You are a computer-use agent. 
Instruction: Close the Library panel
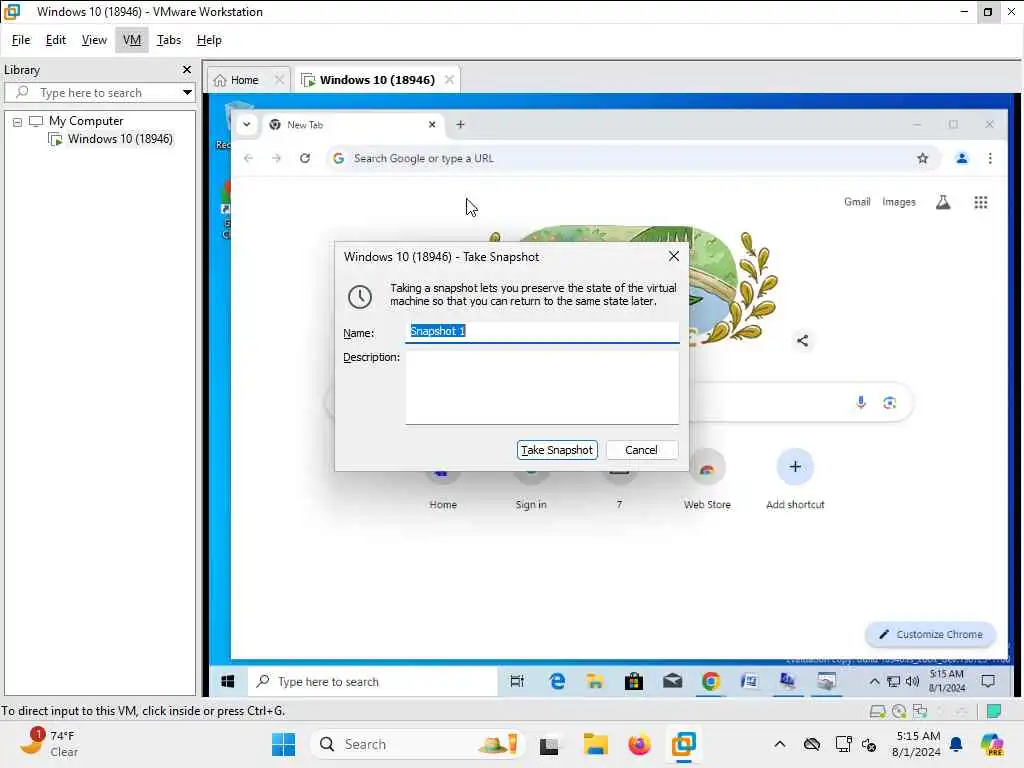point(187,69)
